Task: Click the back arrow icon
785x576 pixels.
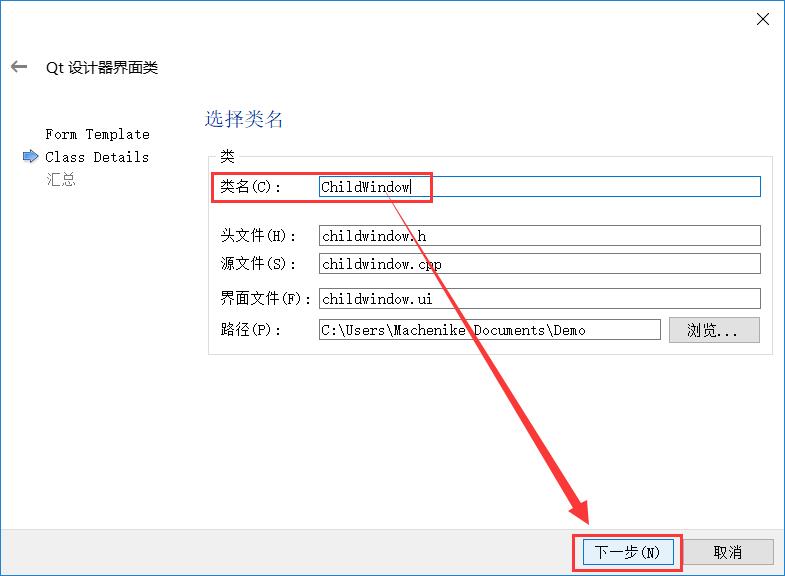Action: click(18, 67)
